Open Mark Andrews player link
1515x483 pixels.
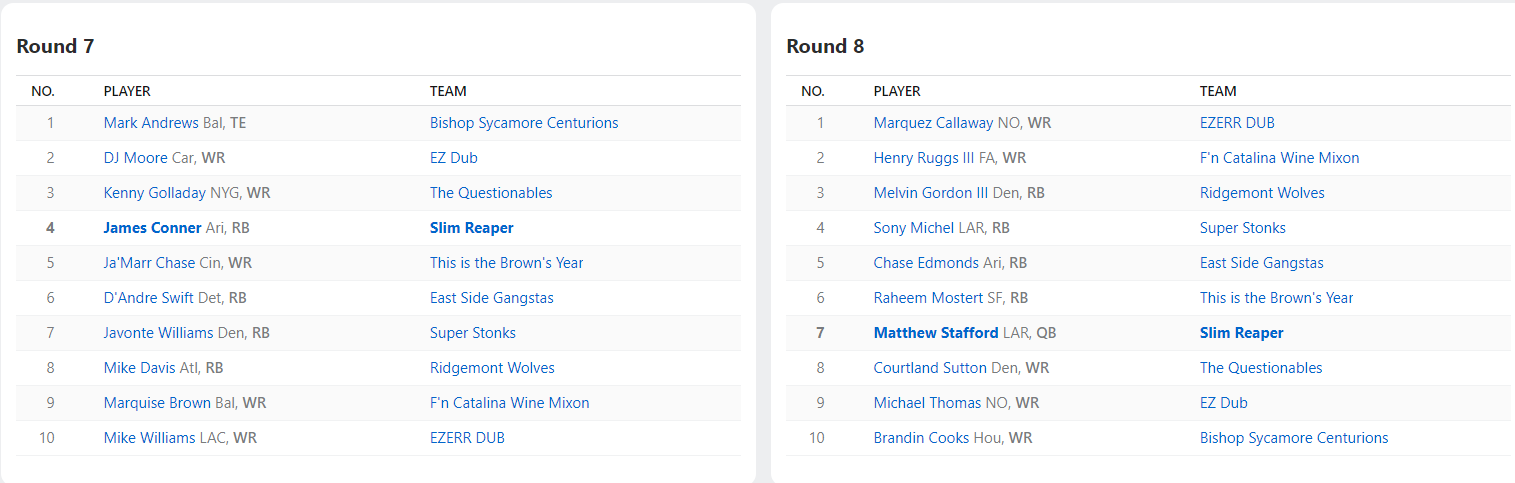[x=151, y=123]
